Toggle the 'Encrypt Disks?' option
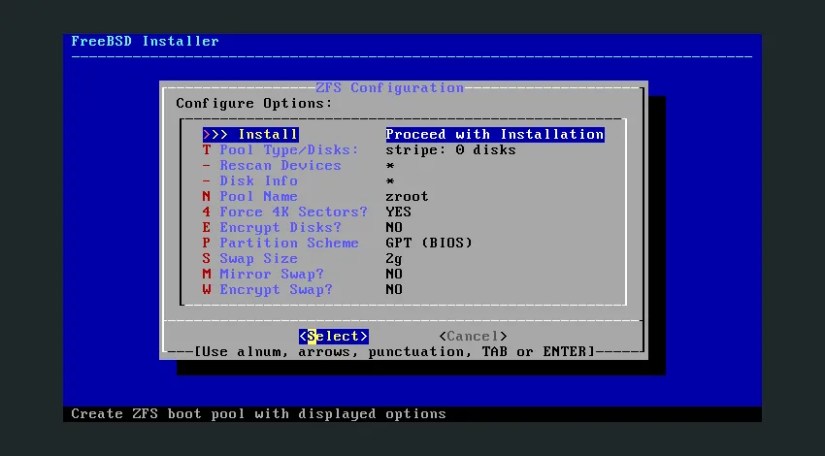 [272, 228]
